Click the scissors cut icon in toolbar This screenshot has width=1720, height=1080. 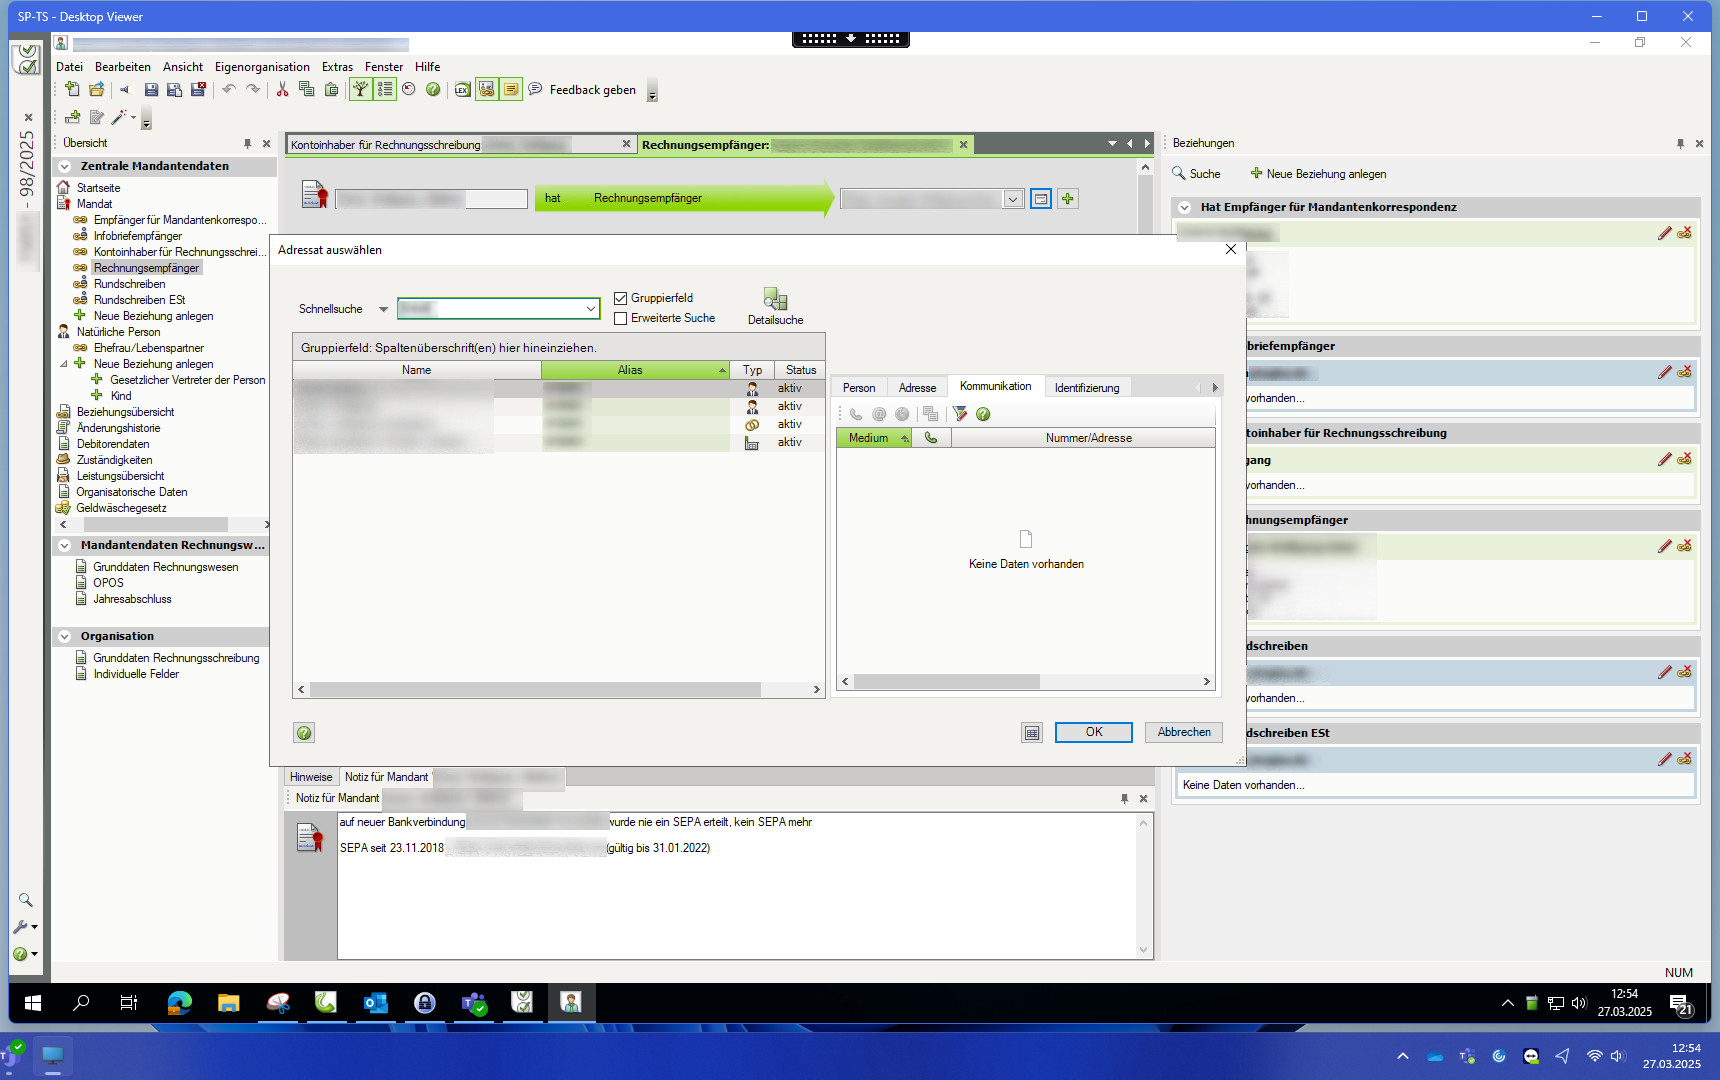(x=282, y=90)
